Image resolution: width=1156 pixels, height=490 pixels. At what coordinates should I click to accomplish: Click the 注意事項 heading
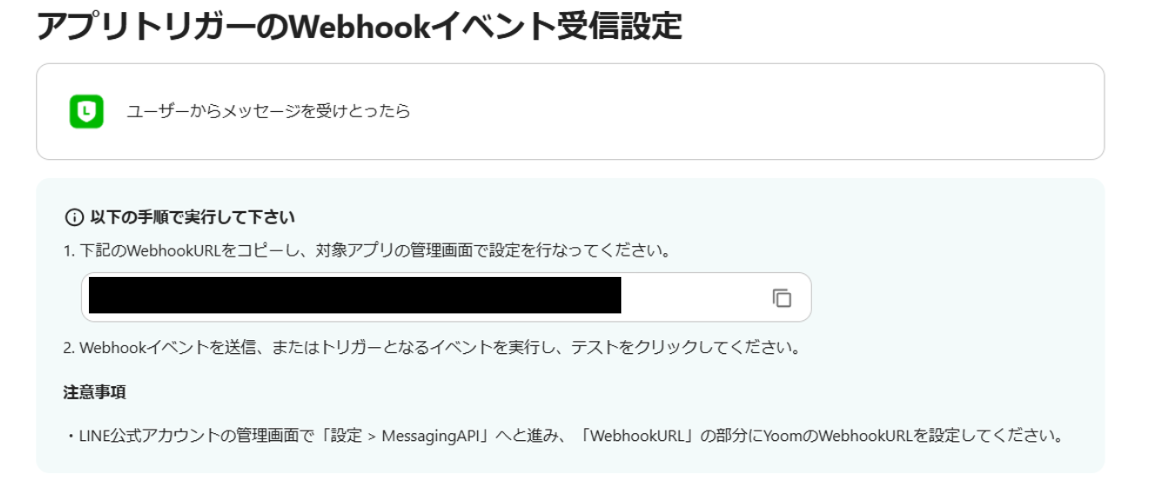[x=94, y=392]
